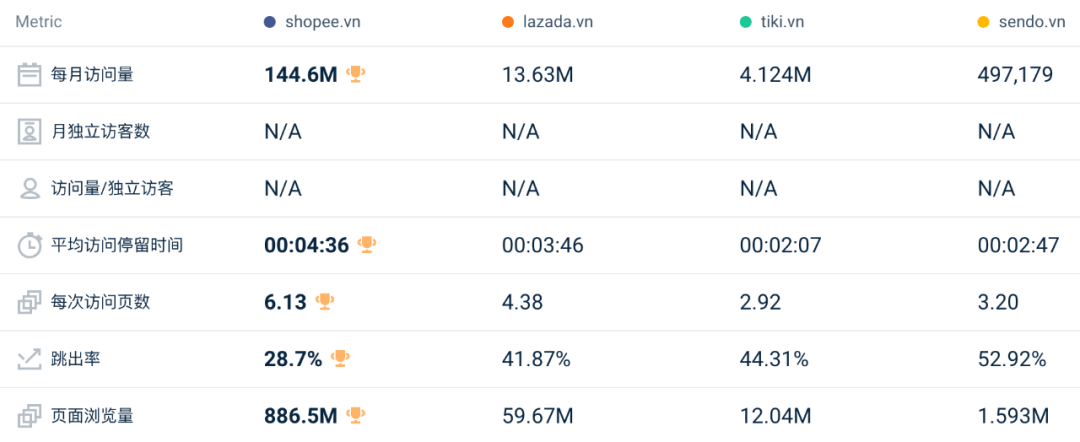
Task: Click the pages icon beside 页面浏览量
Action: tap(29, 416)
